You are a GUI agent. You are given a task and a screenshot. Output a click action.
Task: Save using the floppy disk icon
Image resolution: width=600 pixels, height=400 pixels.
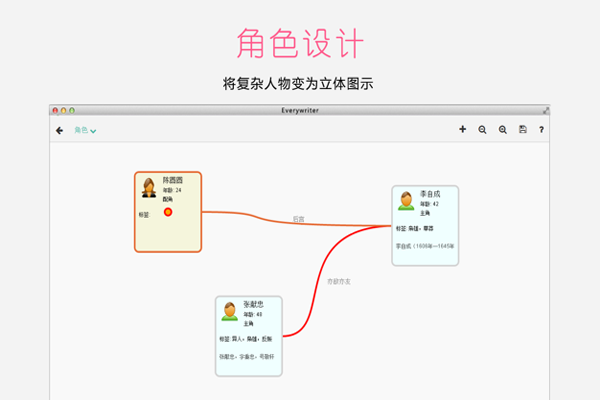point(523,129)
